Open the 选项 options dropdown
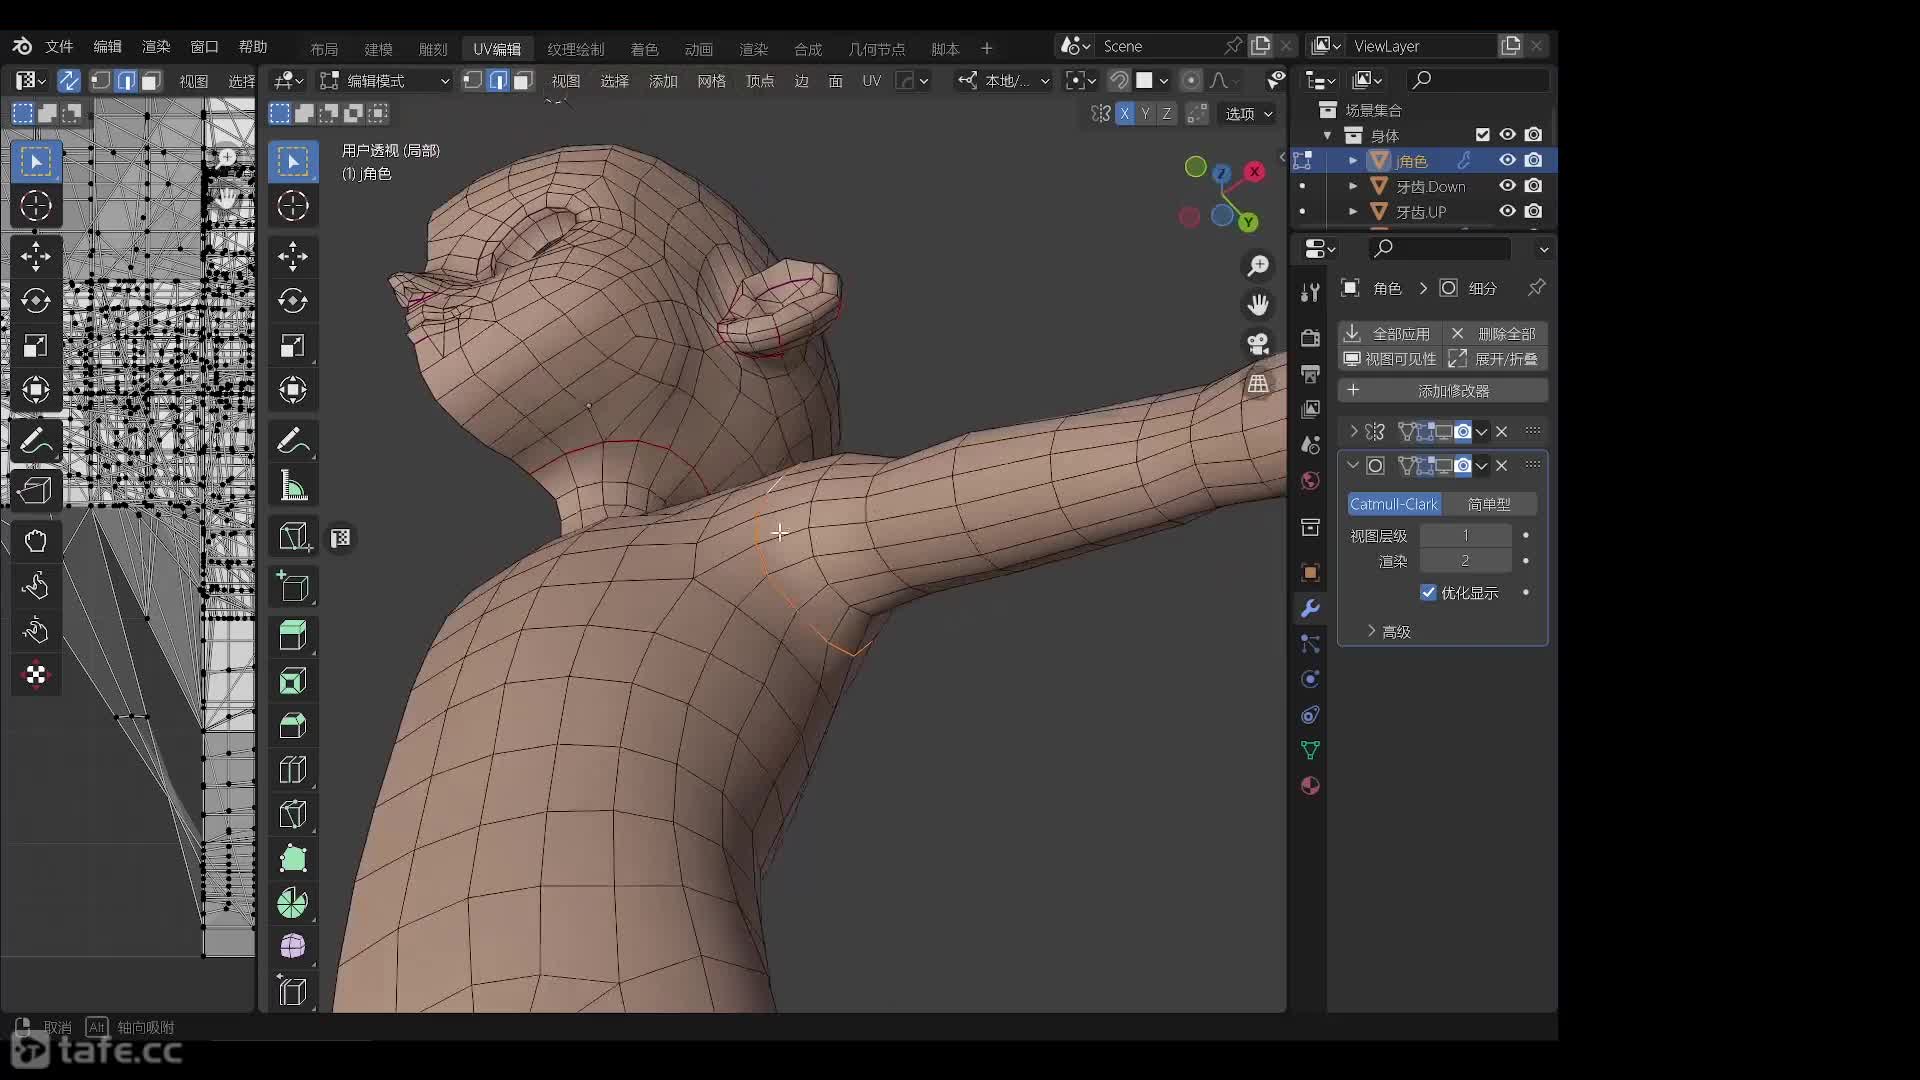Screen dimensions: 1920x1080 (x=1248, y=114)
